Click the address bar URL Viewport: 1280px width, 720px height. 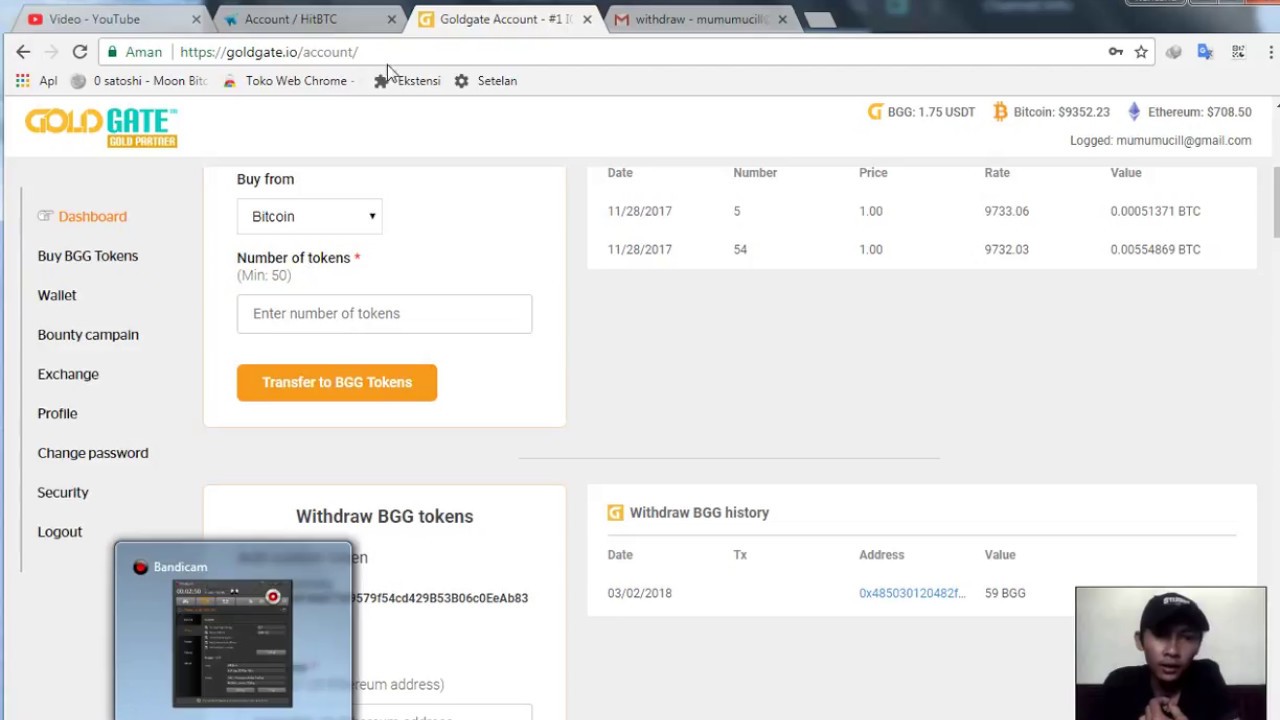(x=269, y=52)
